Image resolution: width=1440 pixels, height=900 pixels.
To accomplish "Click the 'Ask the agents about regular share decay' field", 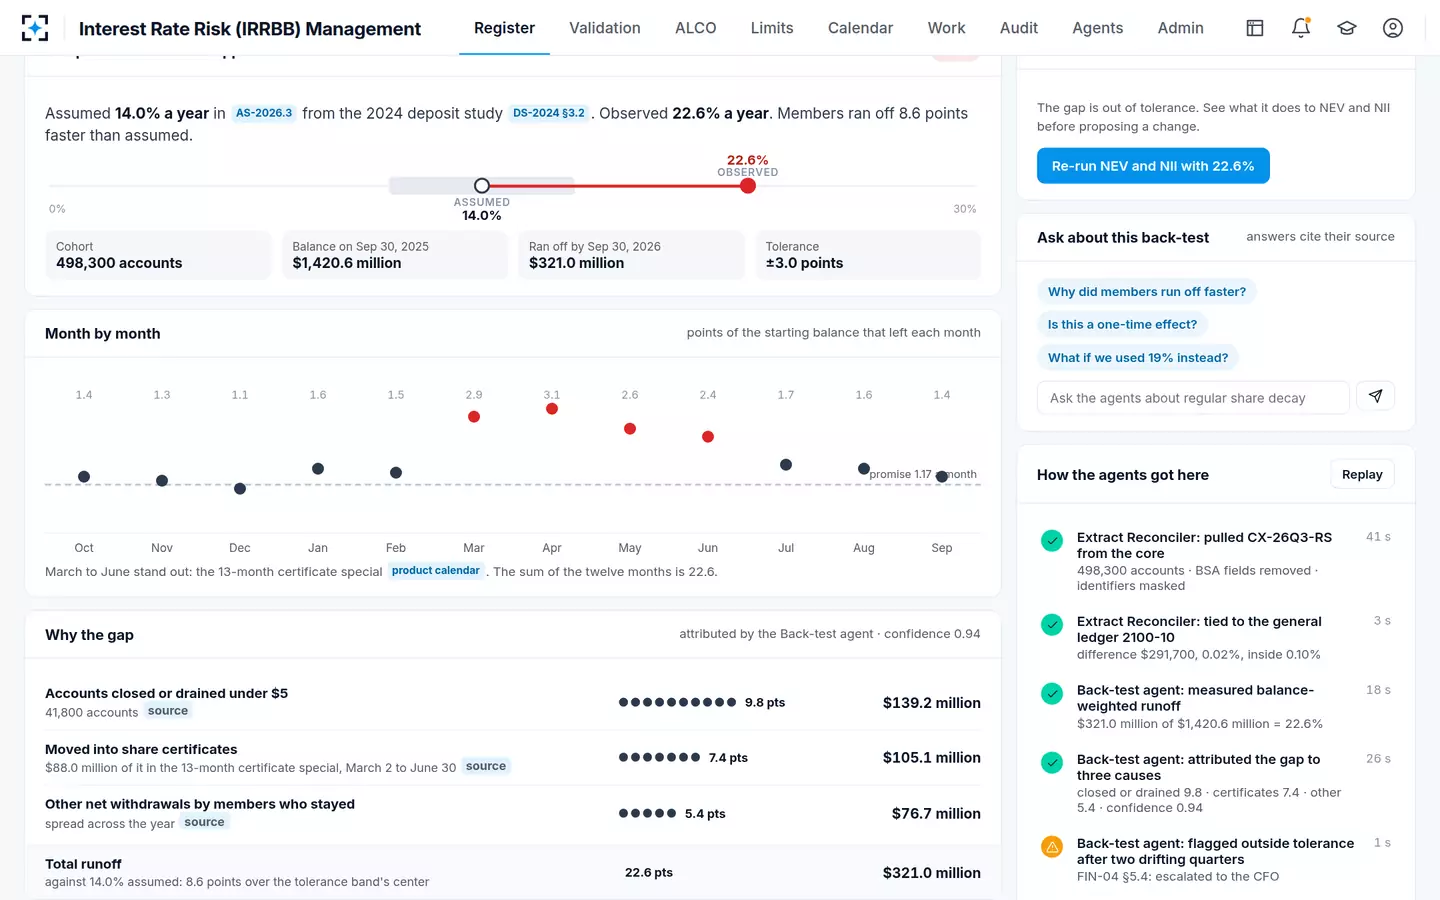I will coord(1193,398).
